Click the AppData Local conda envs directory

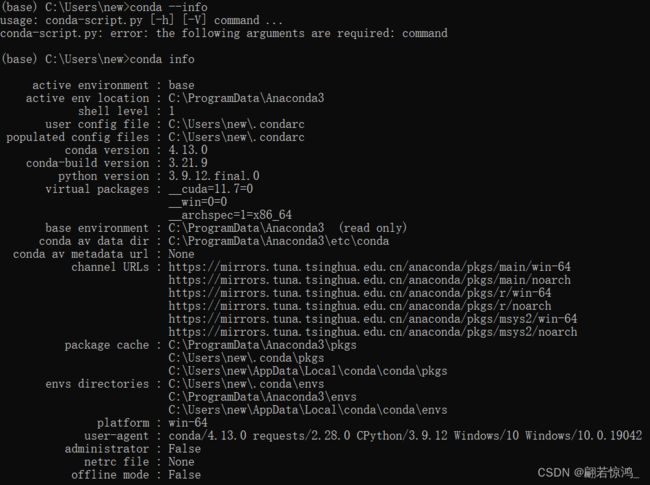click(x=308, y=410)
